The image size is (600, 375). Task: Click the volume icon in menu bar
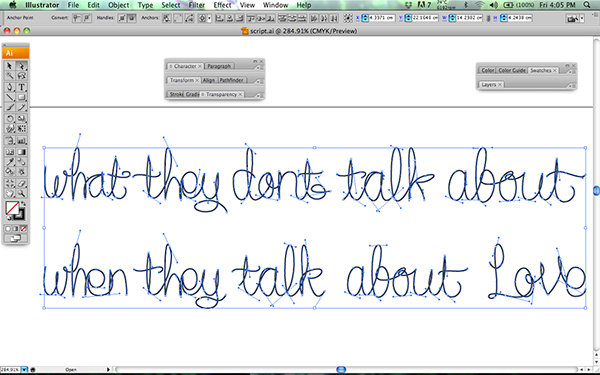[493, 5]
